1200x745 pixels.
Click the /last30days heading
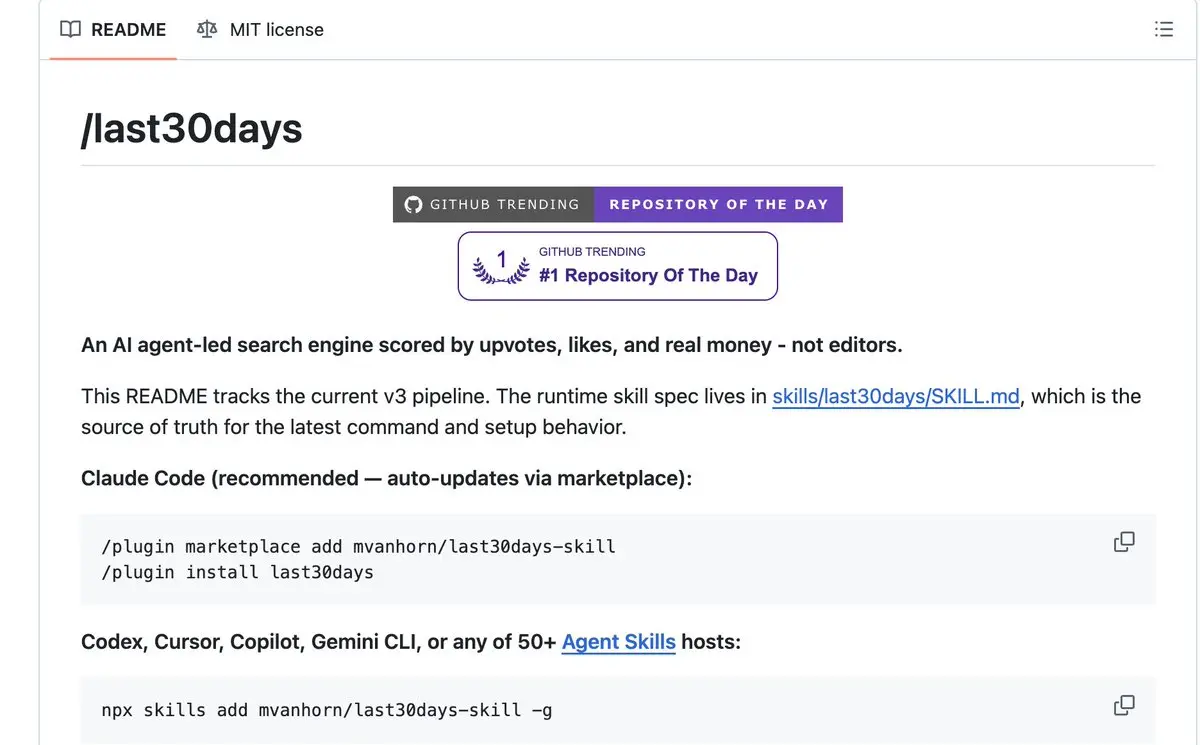pyautogui.click(x=192, y=128)
